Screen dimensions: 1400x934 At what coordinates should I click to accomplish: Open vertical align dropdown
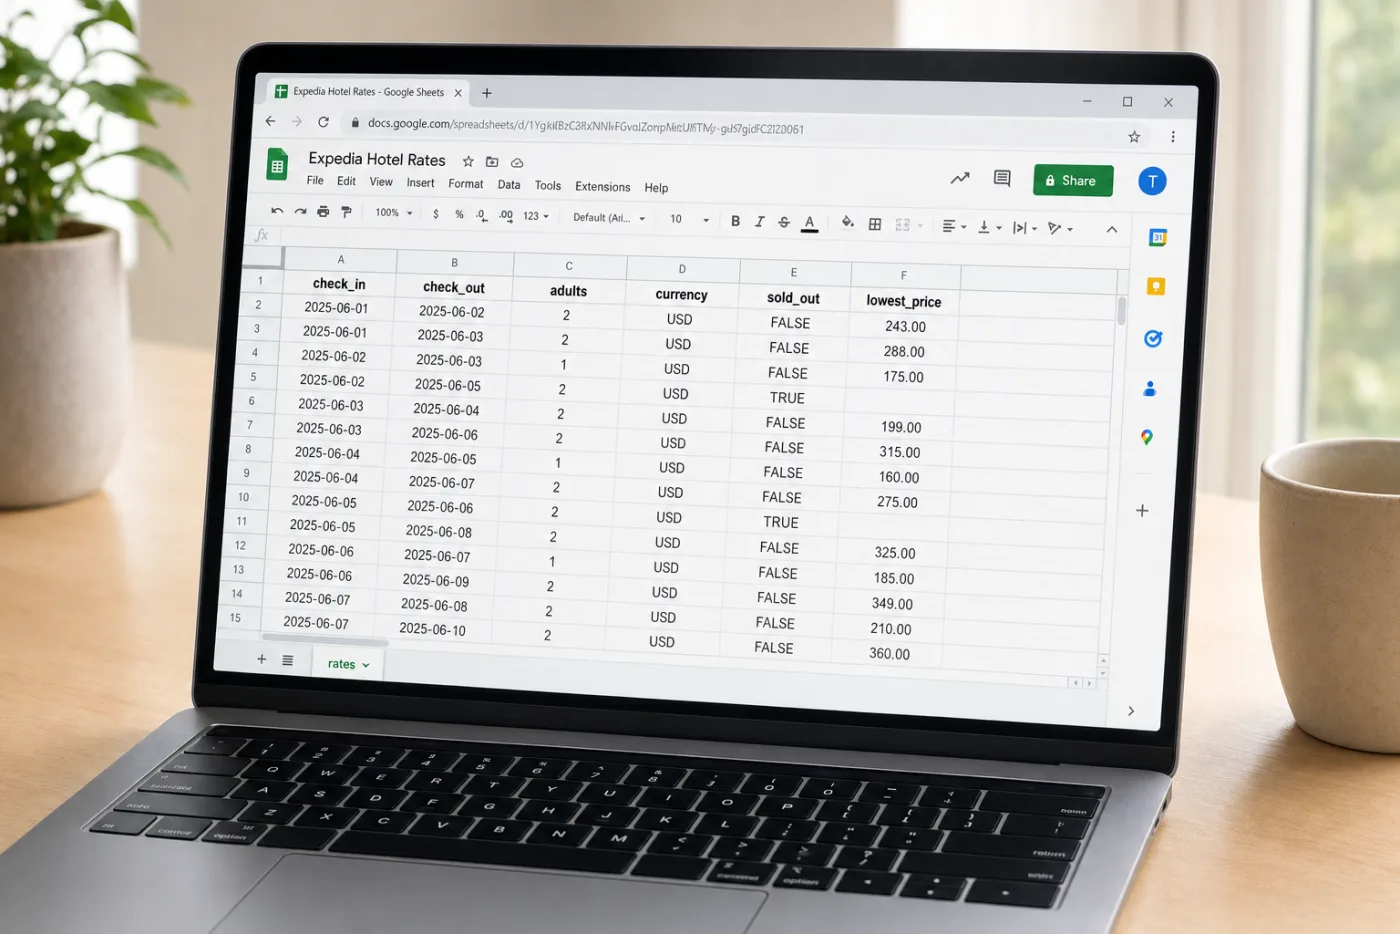pyautogui.click(x=989, y=227)
